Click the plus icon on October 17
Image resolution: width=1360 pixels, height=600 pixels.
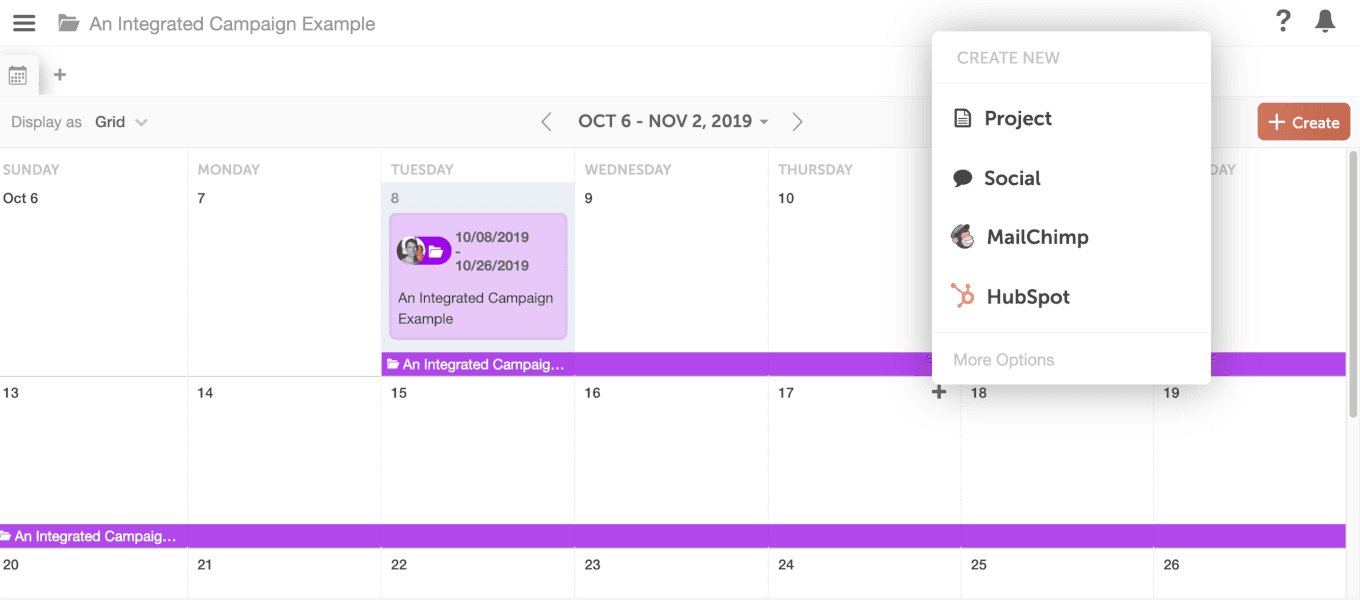tap(938, 392)
